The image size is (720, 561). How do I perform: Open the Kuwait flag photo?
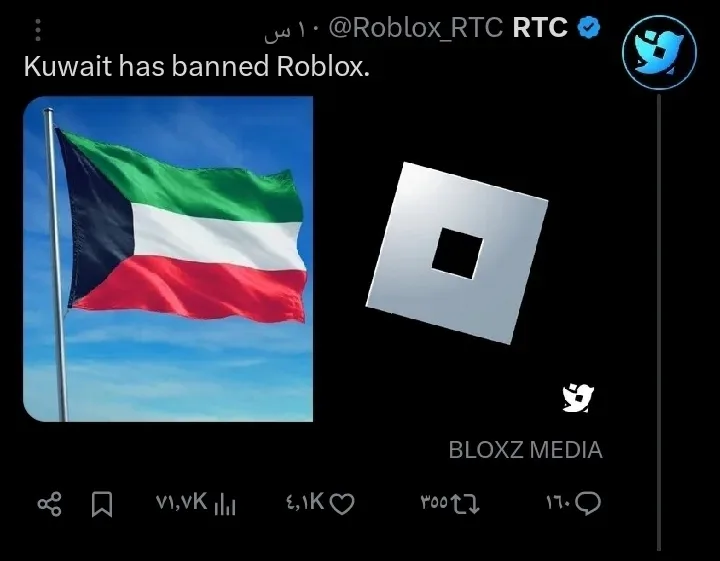coord(168,259)
